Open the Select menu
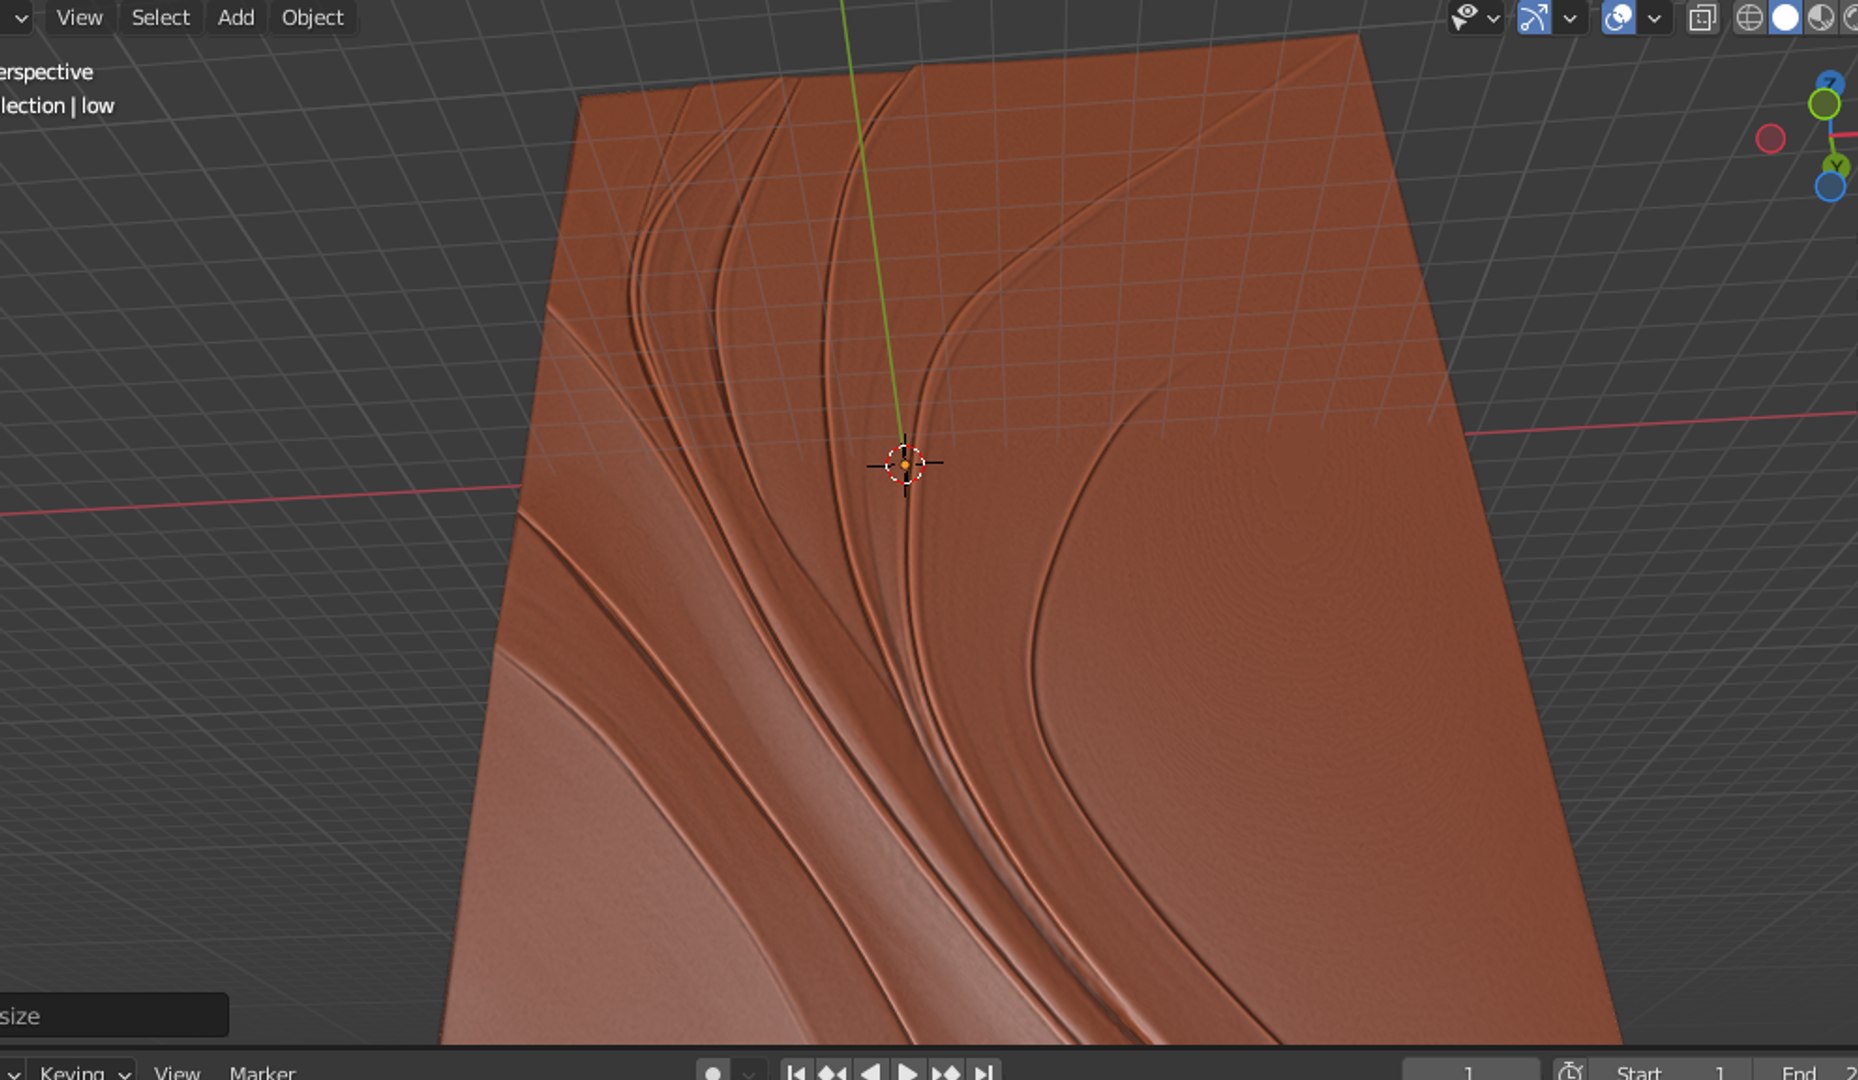Screen dimensions: 1858x1080 coord(160,17)
